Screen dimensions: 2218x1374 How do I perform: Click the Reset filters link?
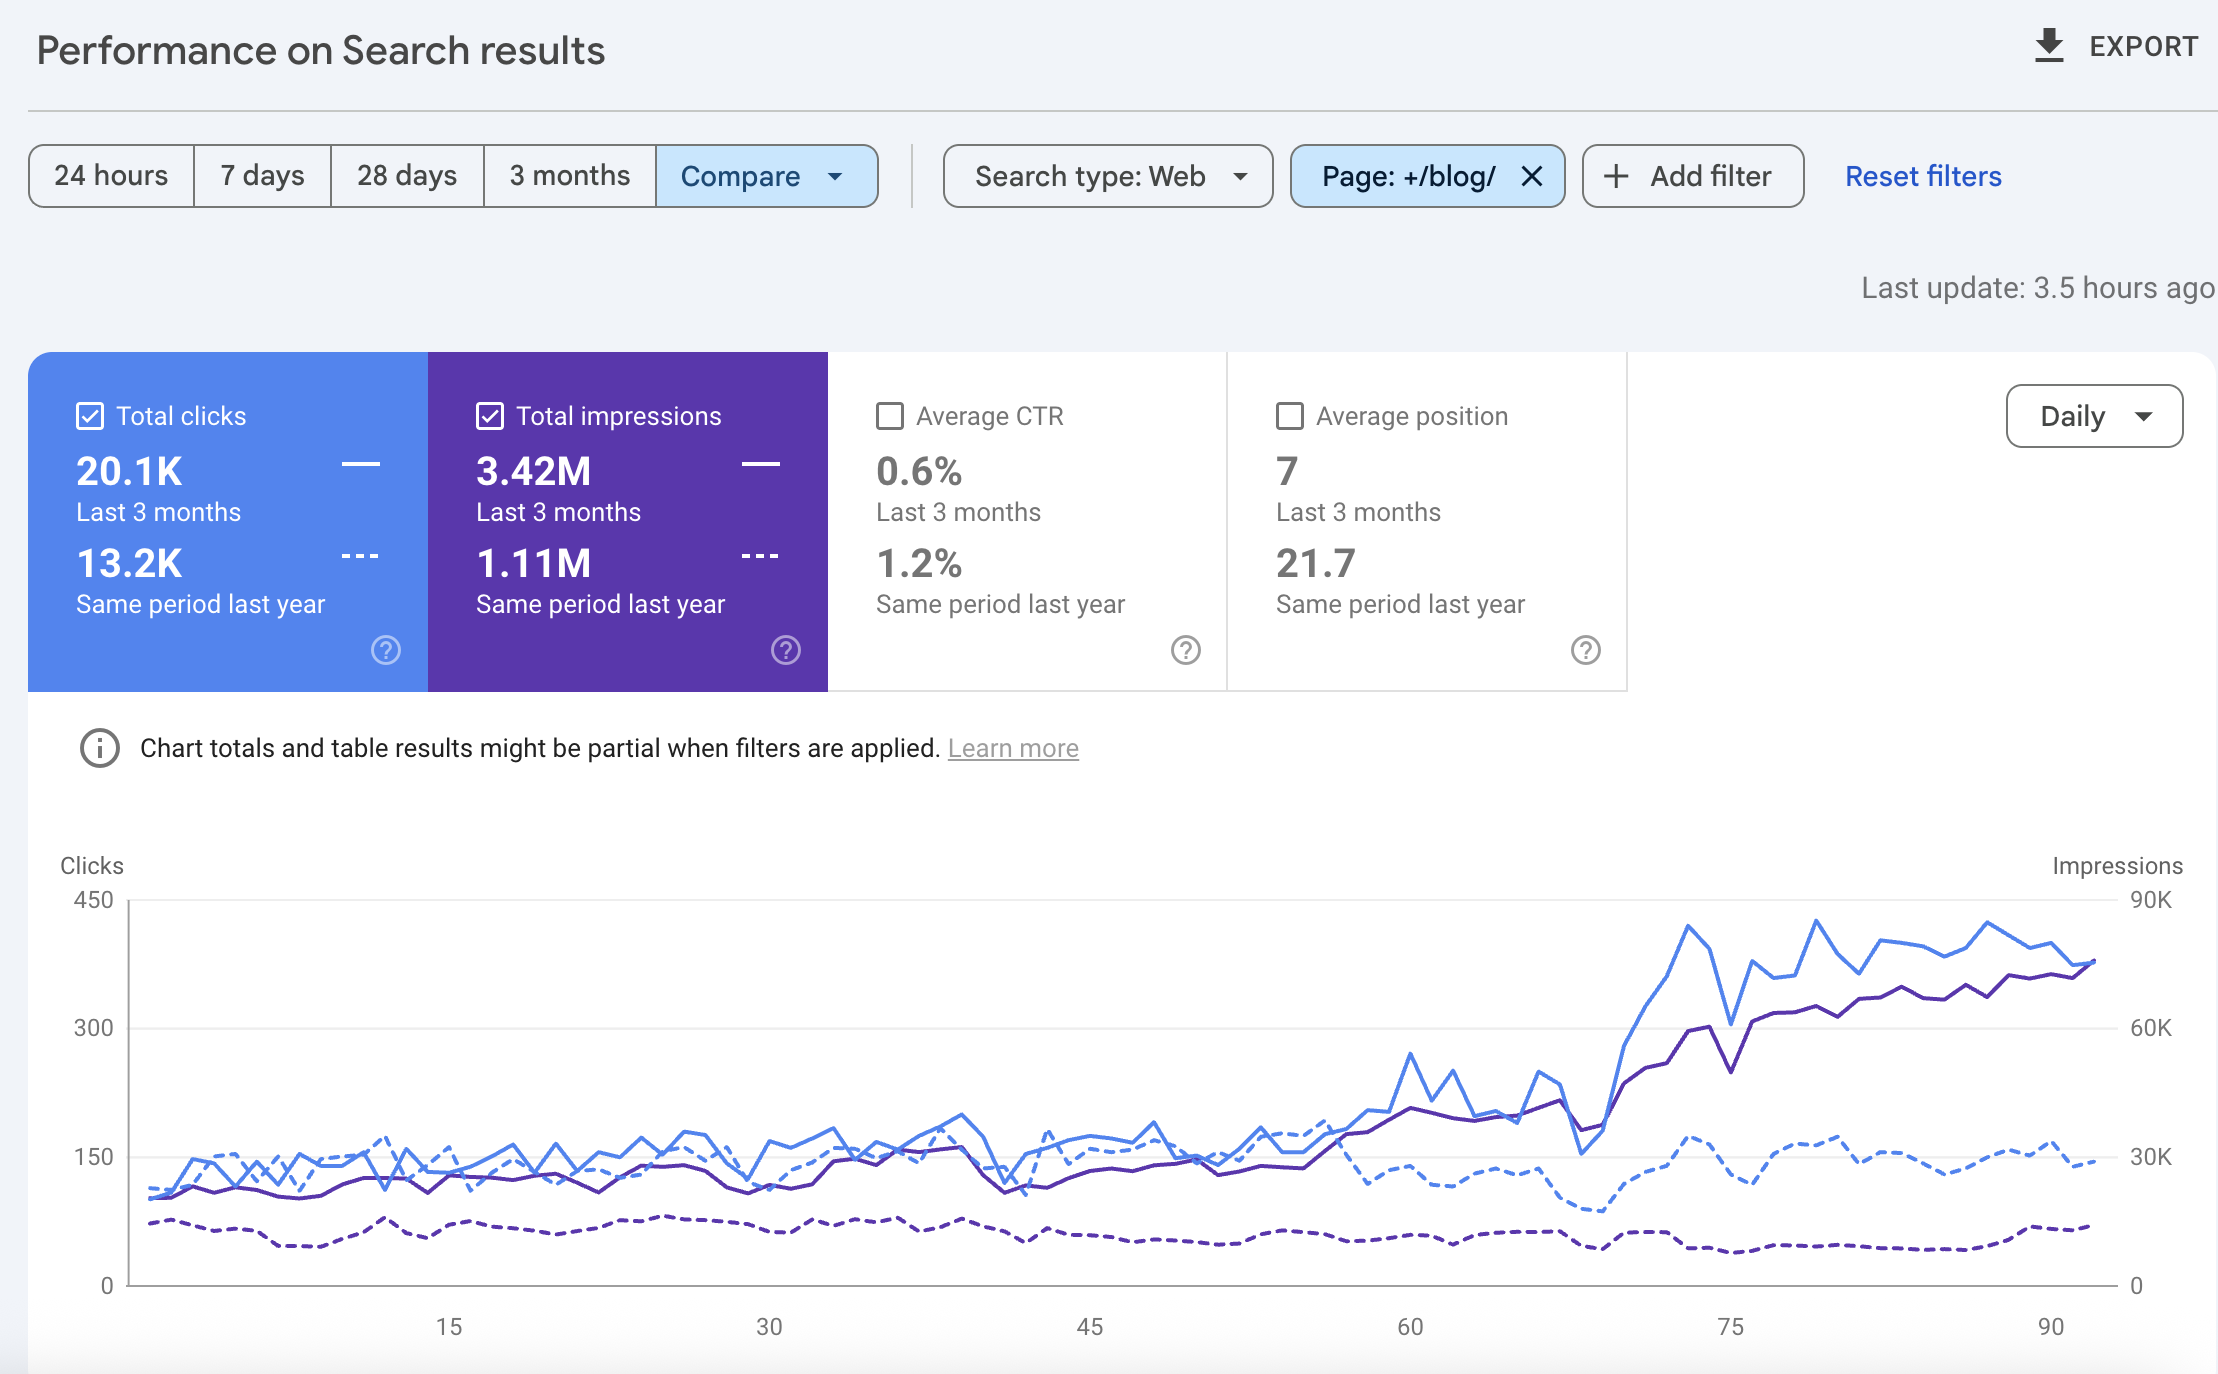[1923, 176]
